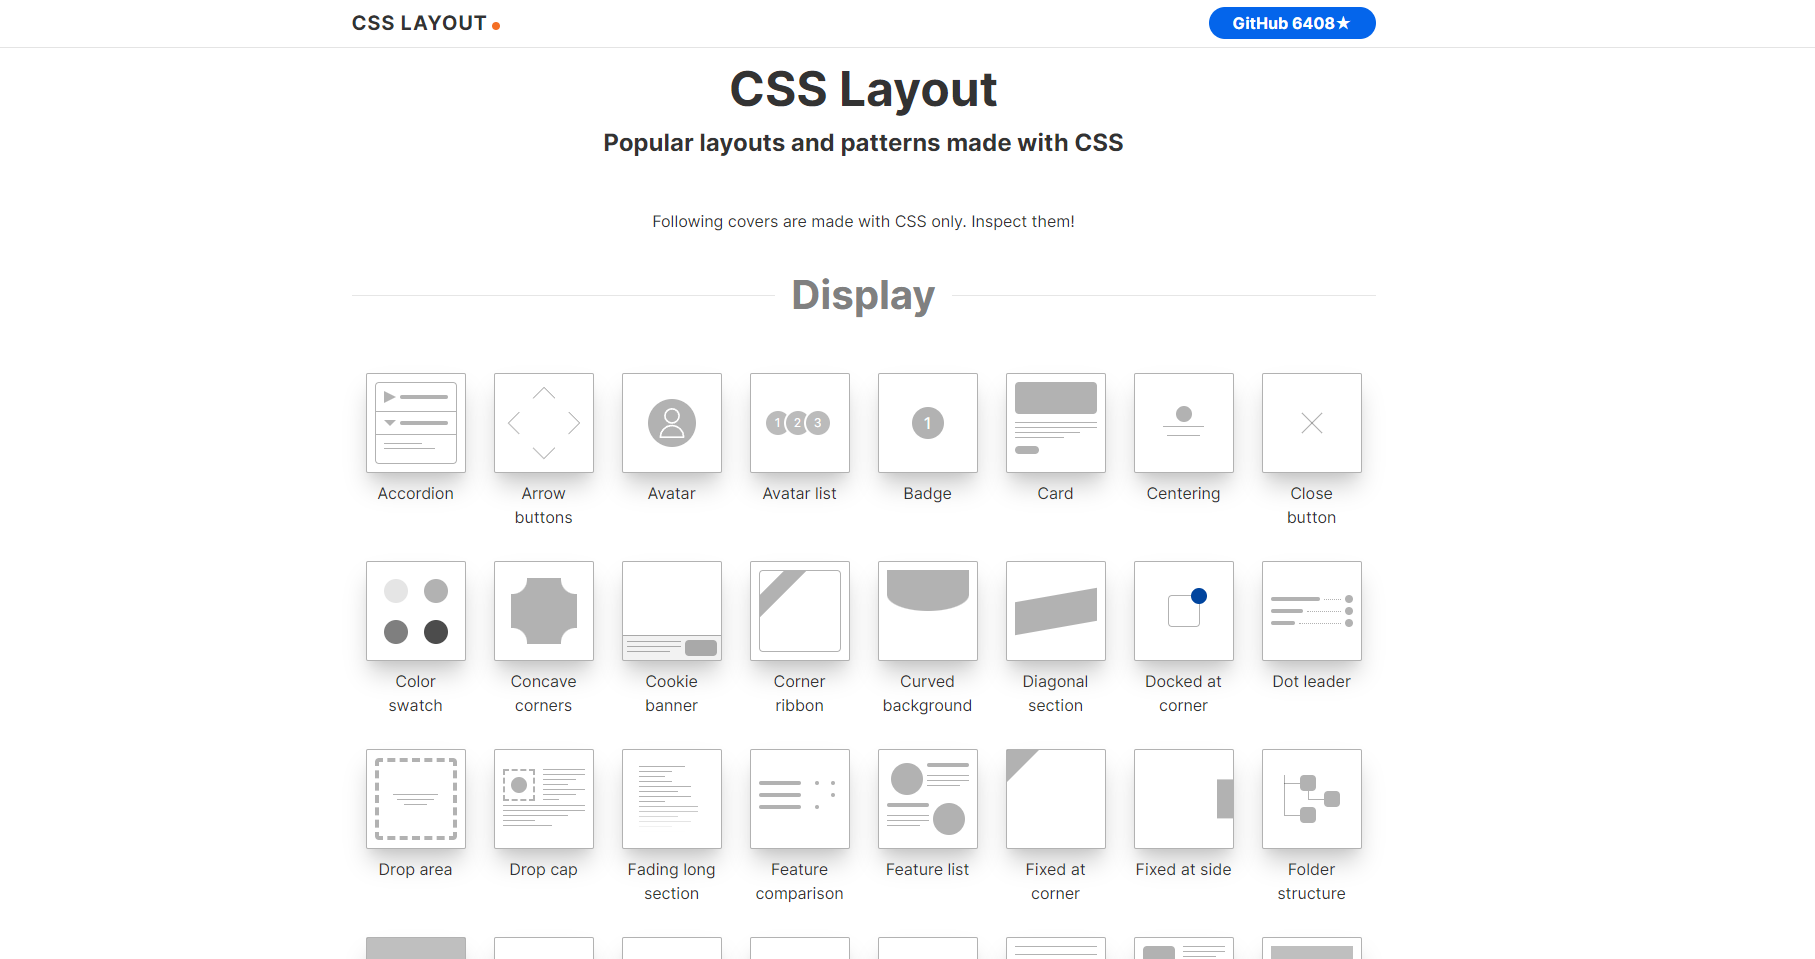Click the GitHub 6408 star button
The image size is (1815, 959).
[x=1291, y=23]
